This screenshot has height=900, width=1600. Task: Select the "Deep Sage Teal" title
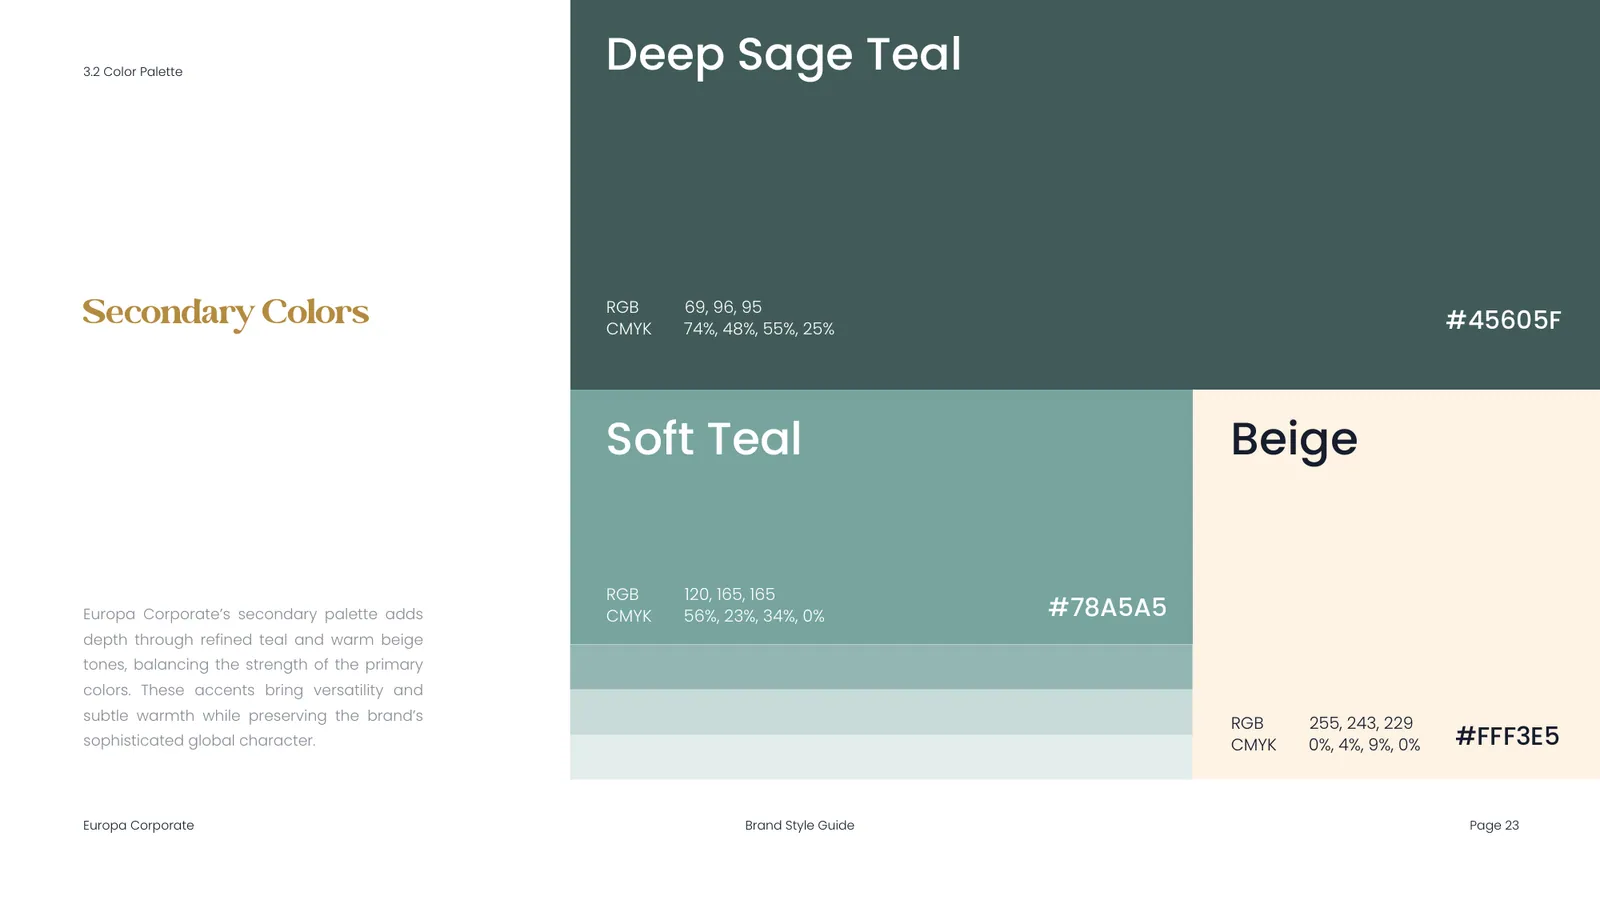(784, 55)
